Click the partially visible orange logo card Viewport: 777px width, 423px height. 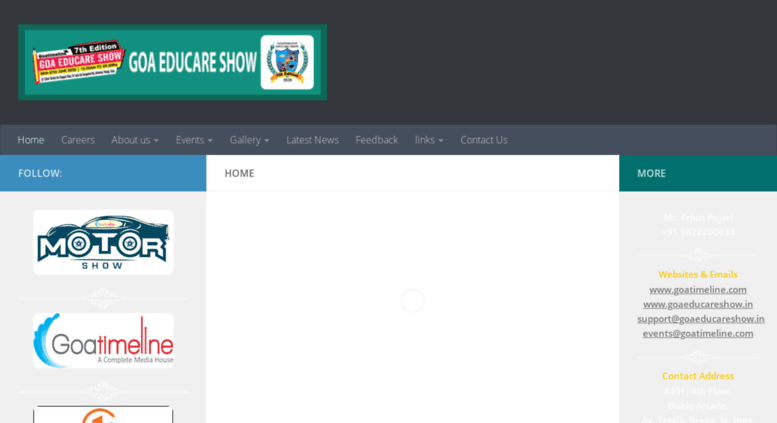[x=103, y=415]
